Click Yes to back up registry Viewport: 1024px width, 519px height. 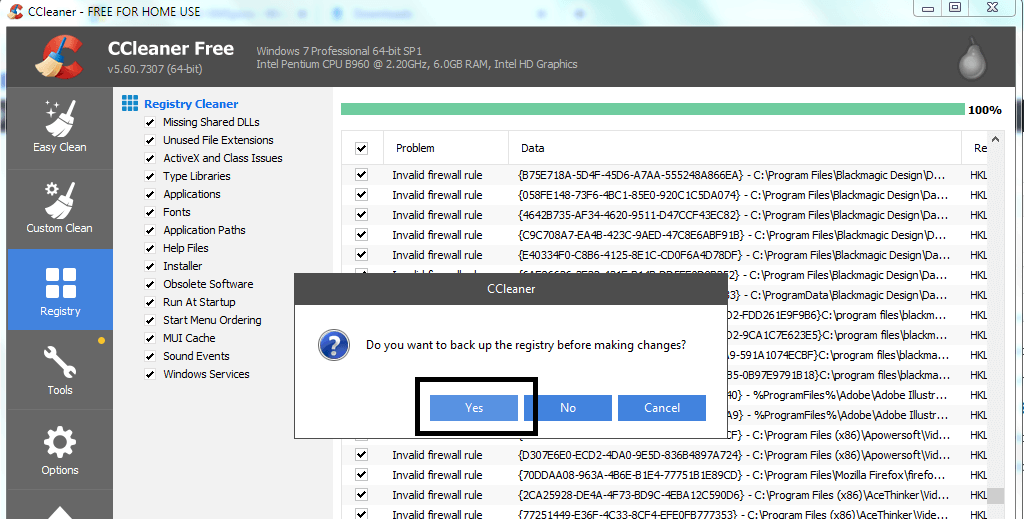point(473,407)
